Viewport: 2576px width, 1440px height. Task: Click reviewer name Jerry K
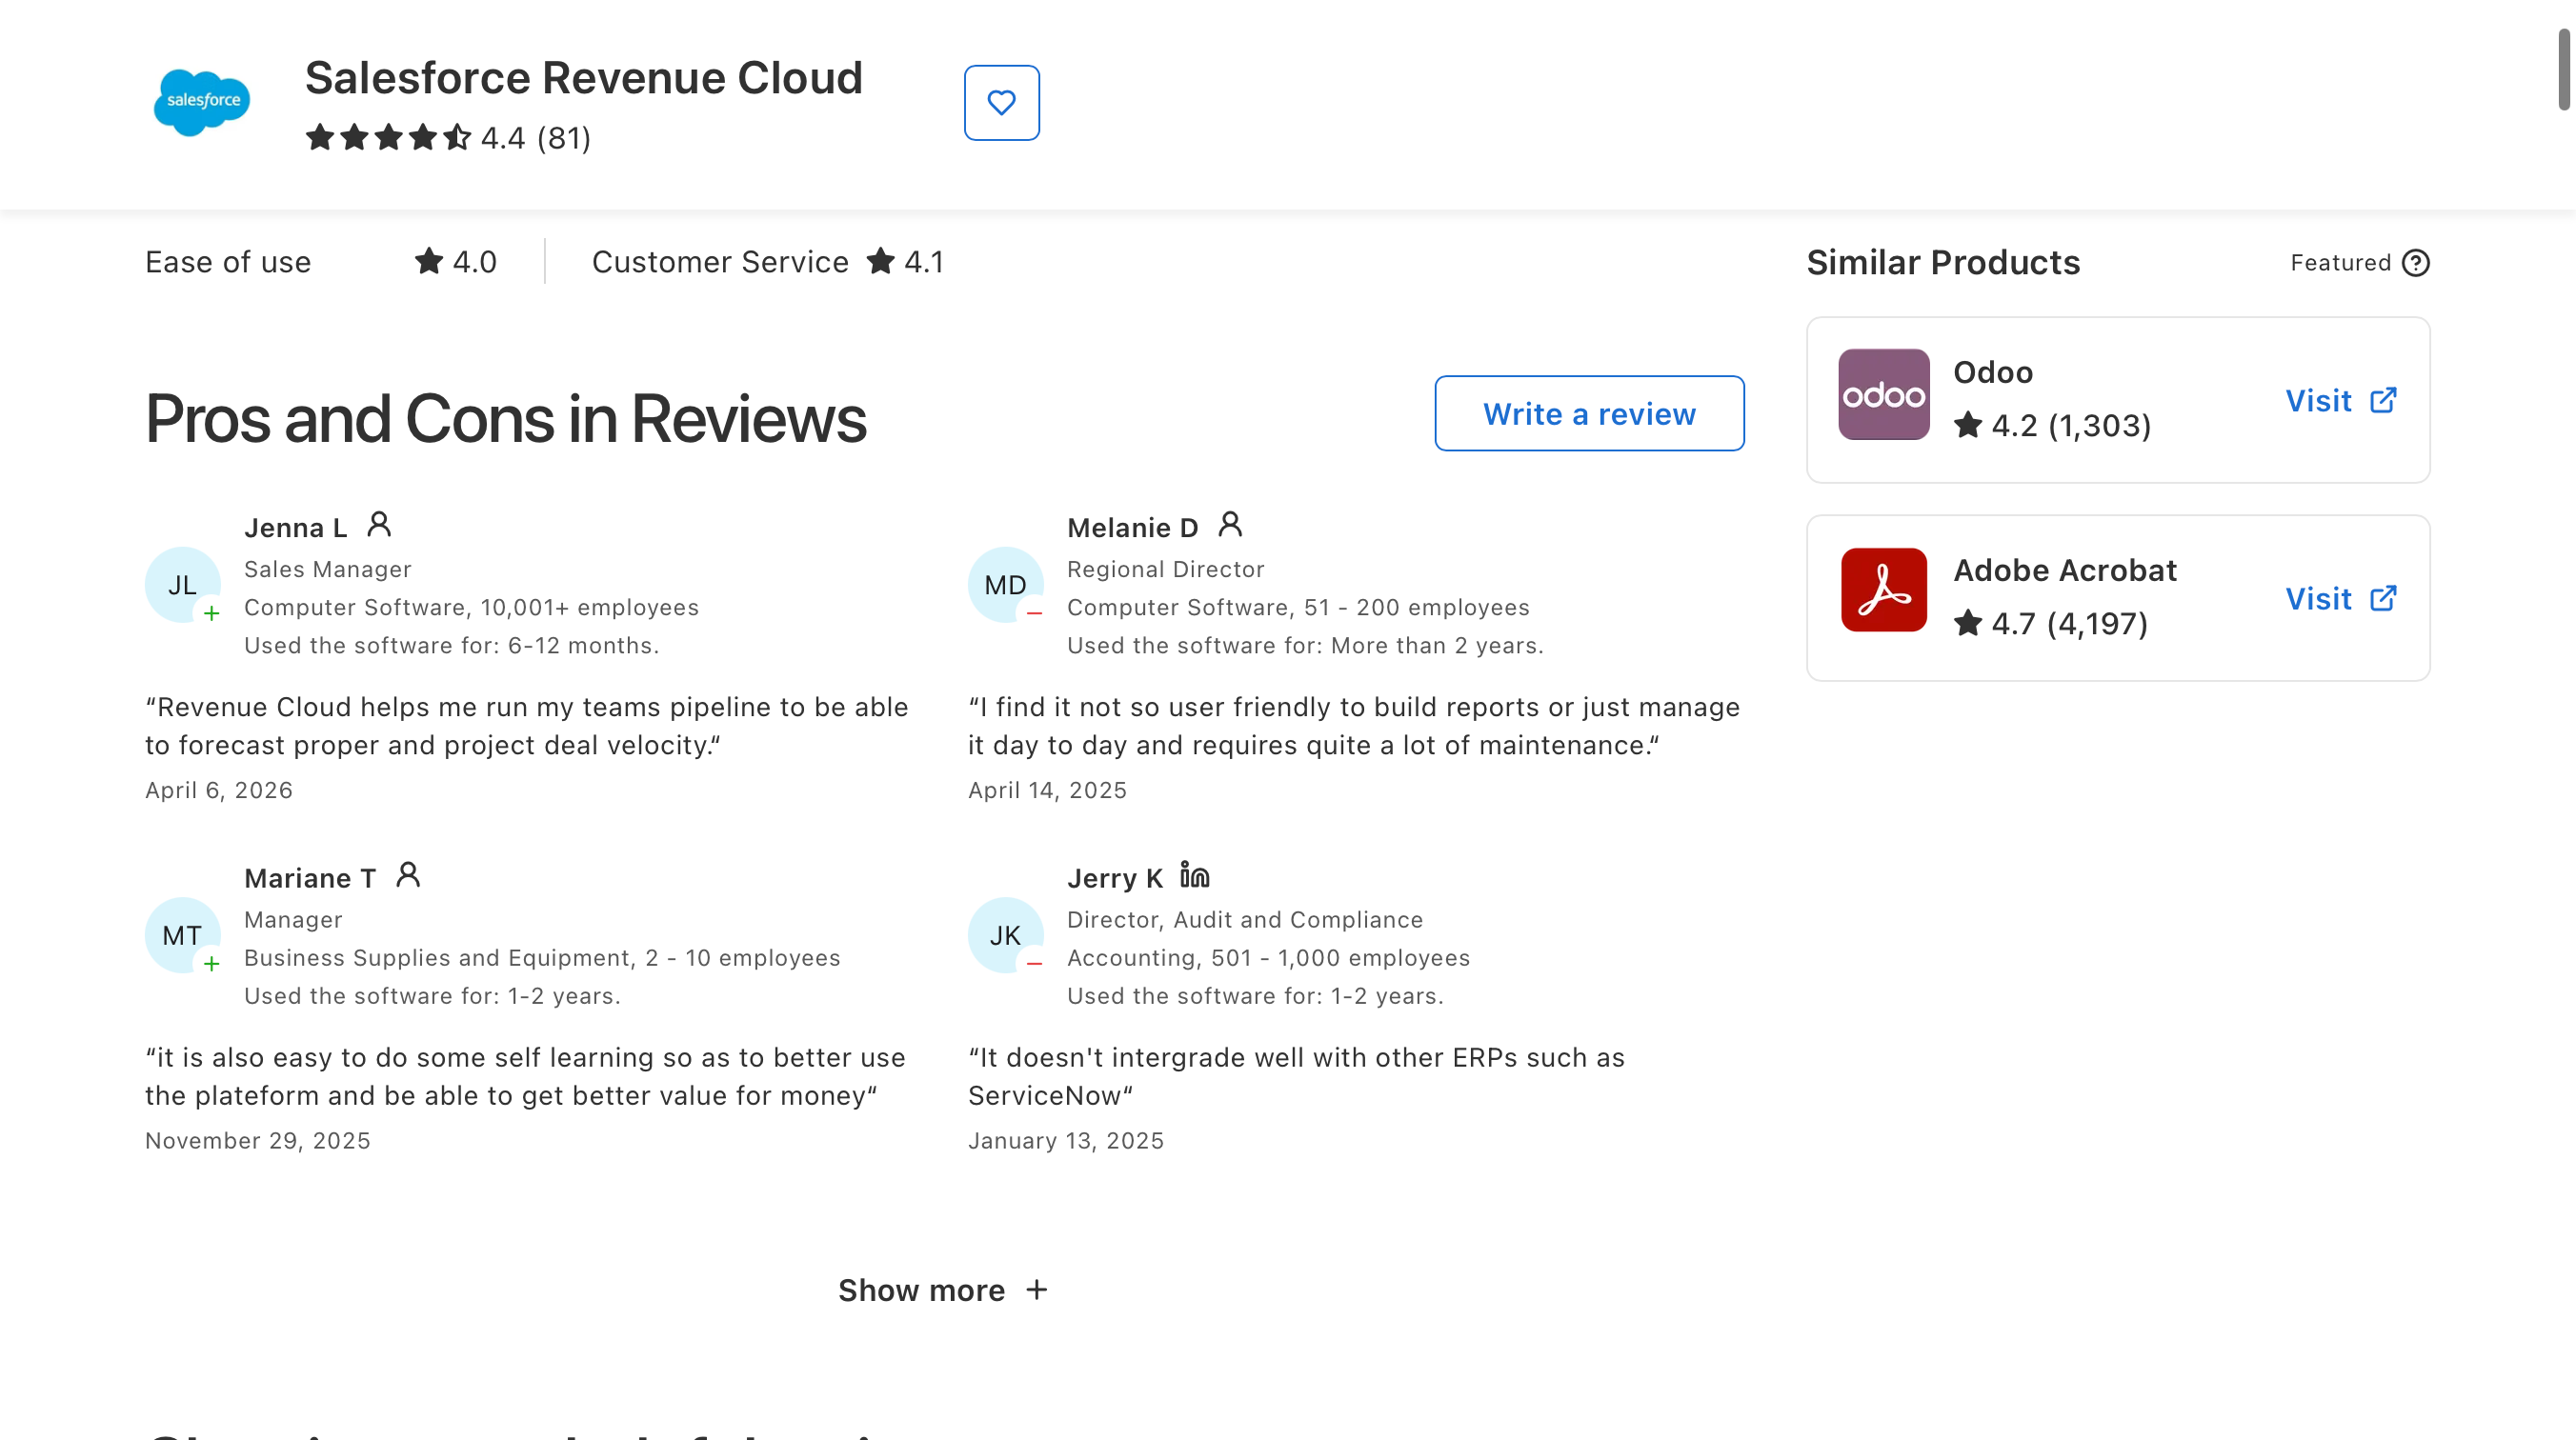[1115, 878]
